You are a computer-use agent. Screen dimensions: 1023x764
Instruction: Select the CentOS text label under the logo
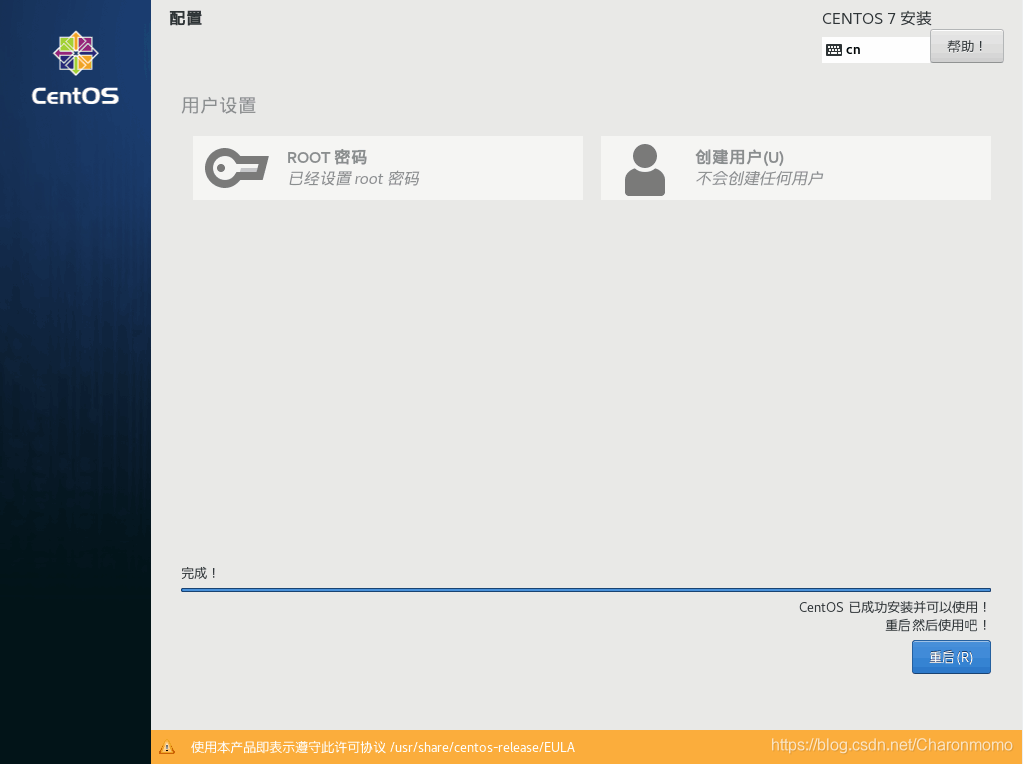[75, 96]
